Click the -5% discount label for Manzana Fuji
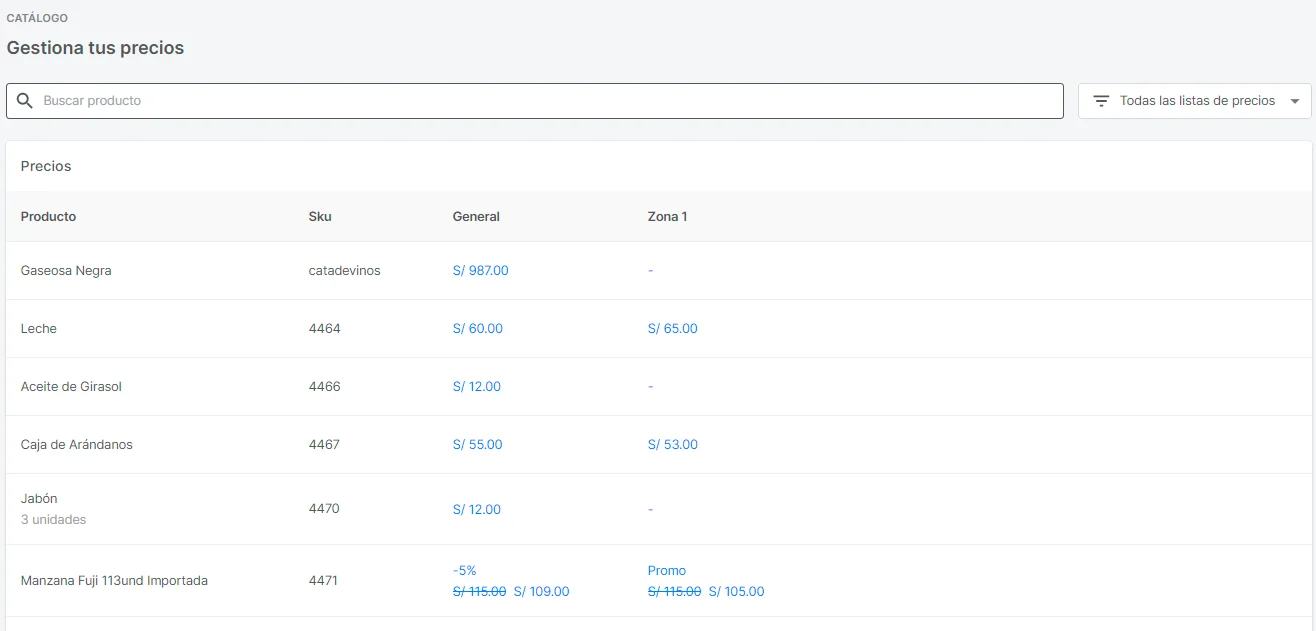This screenshot has height=631, width=1316. point(465,570)
